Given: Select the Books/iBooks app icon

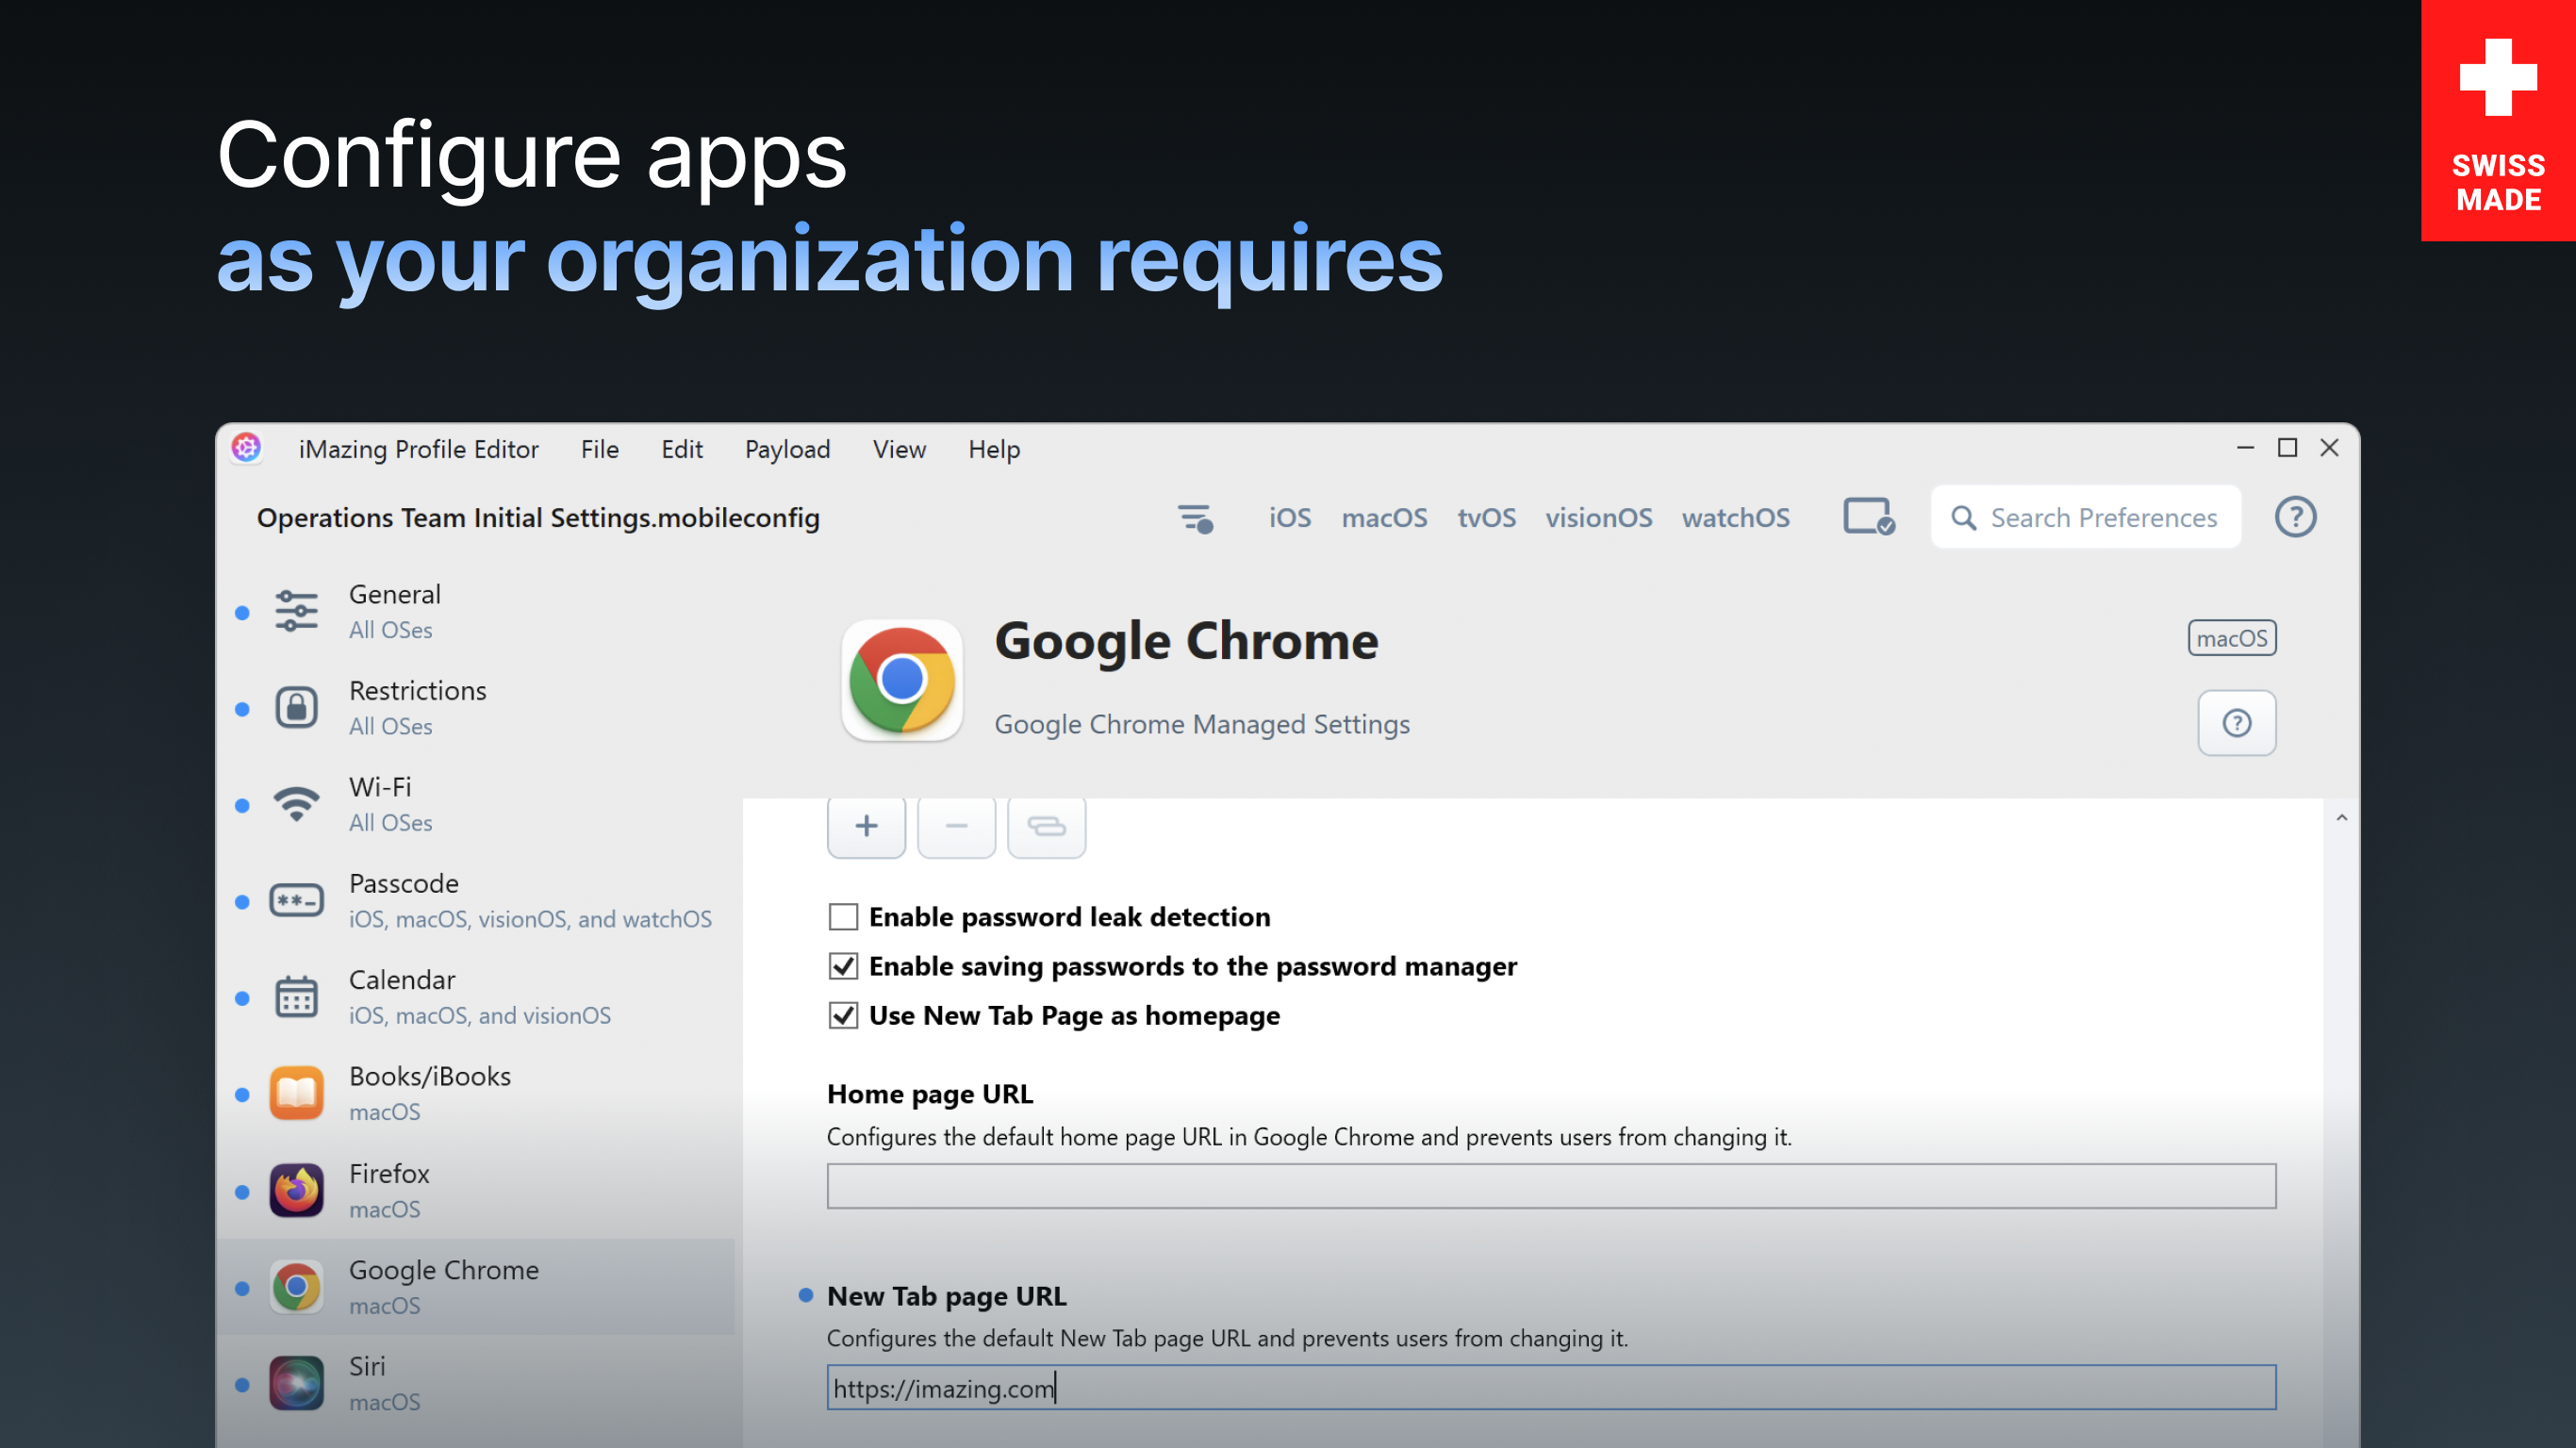Looking at the screenshot, I should [x=296, y=1093].
